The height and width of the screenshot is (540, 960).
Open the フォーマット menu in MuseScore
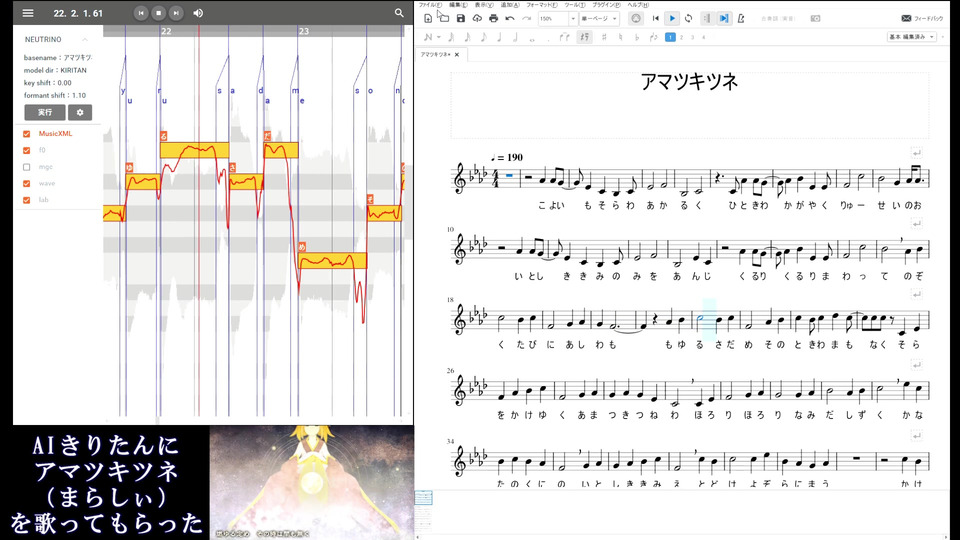pyautogui.click(x=541, y=5)
